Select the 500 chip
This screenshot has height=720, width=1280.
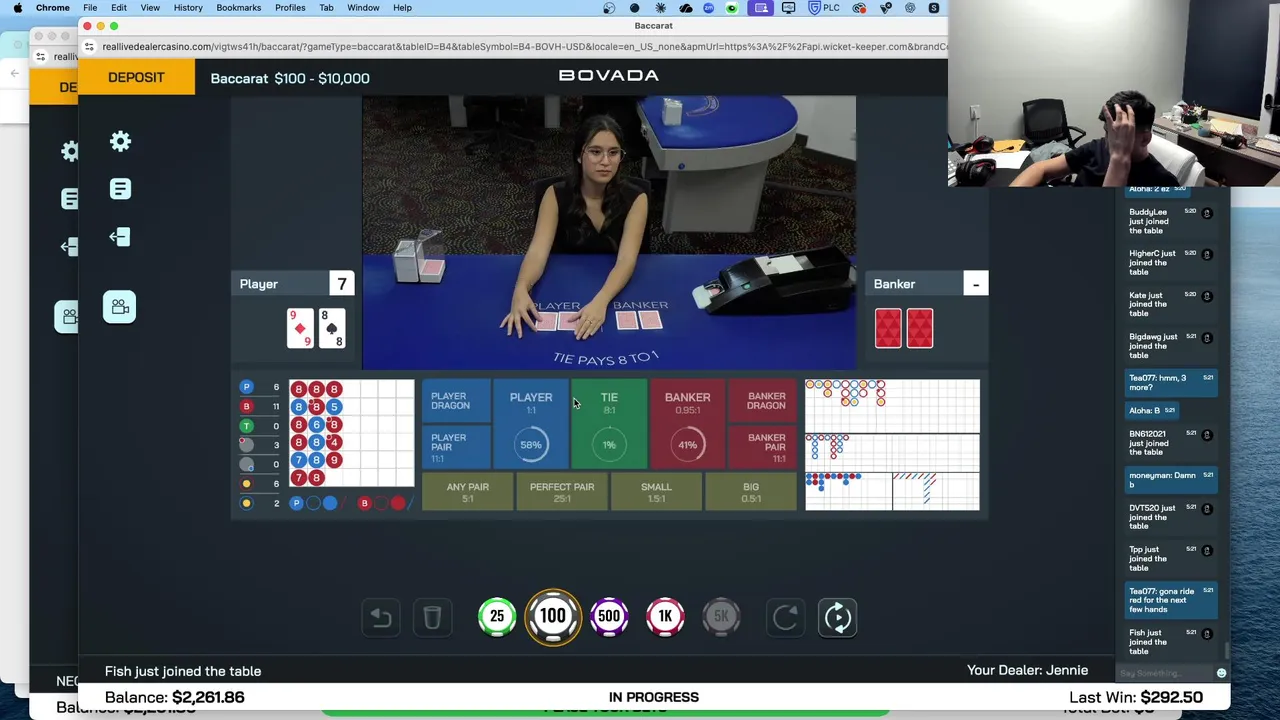(609, 617)
